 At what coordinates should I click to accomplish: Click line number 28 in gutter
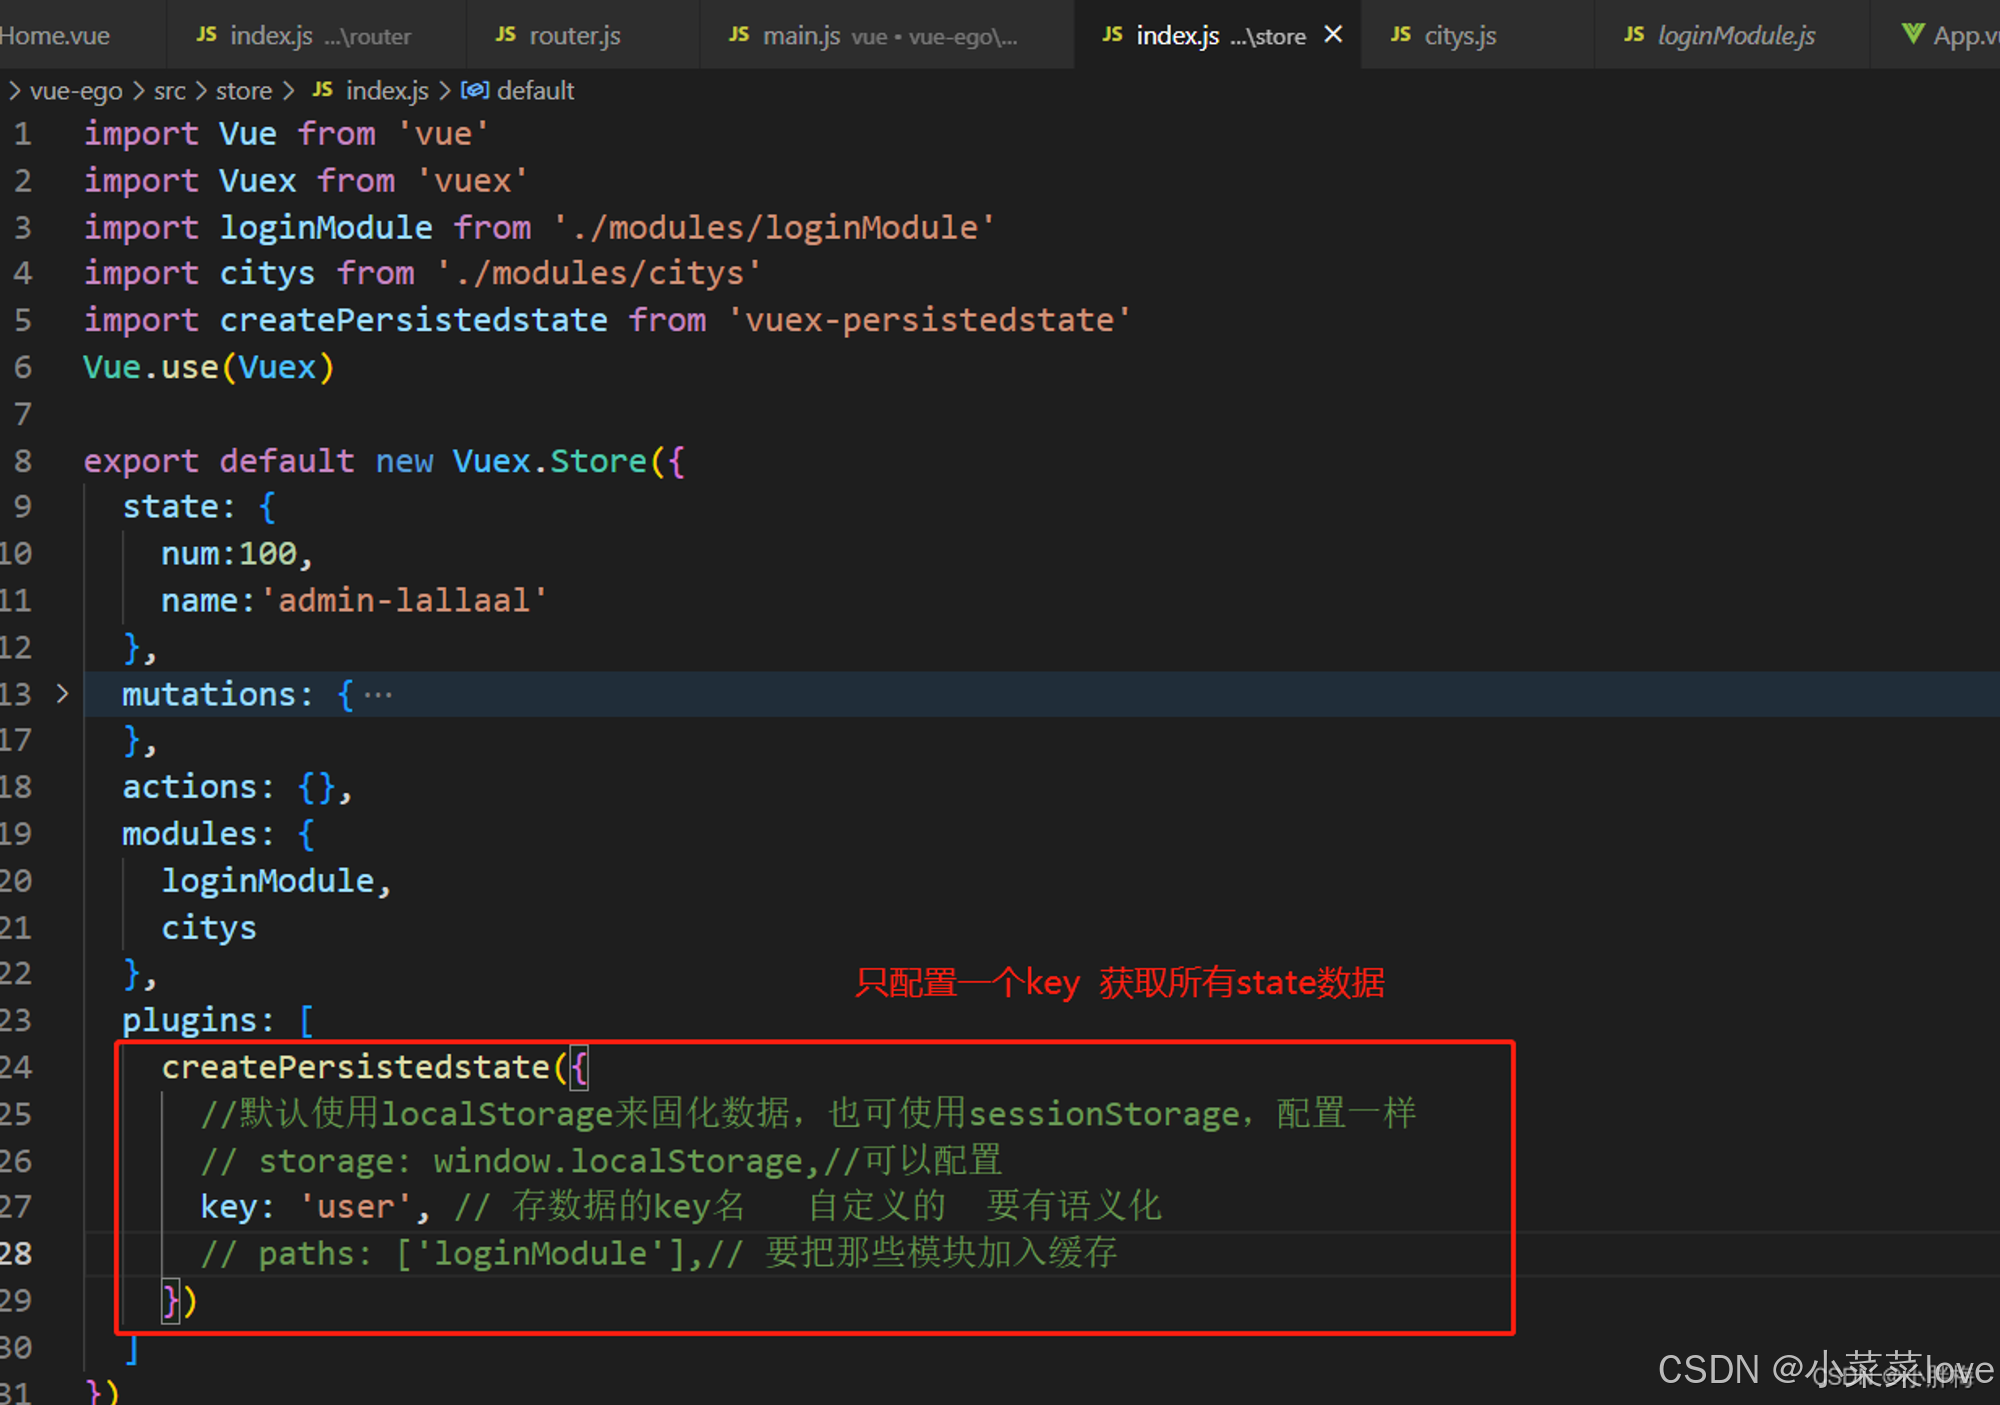(18, 1253)
